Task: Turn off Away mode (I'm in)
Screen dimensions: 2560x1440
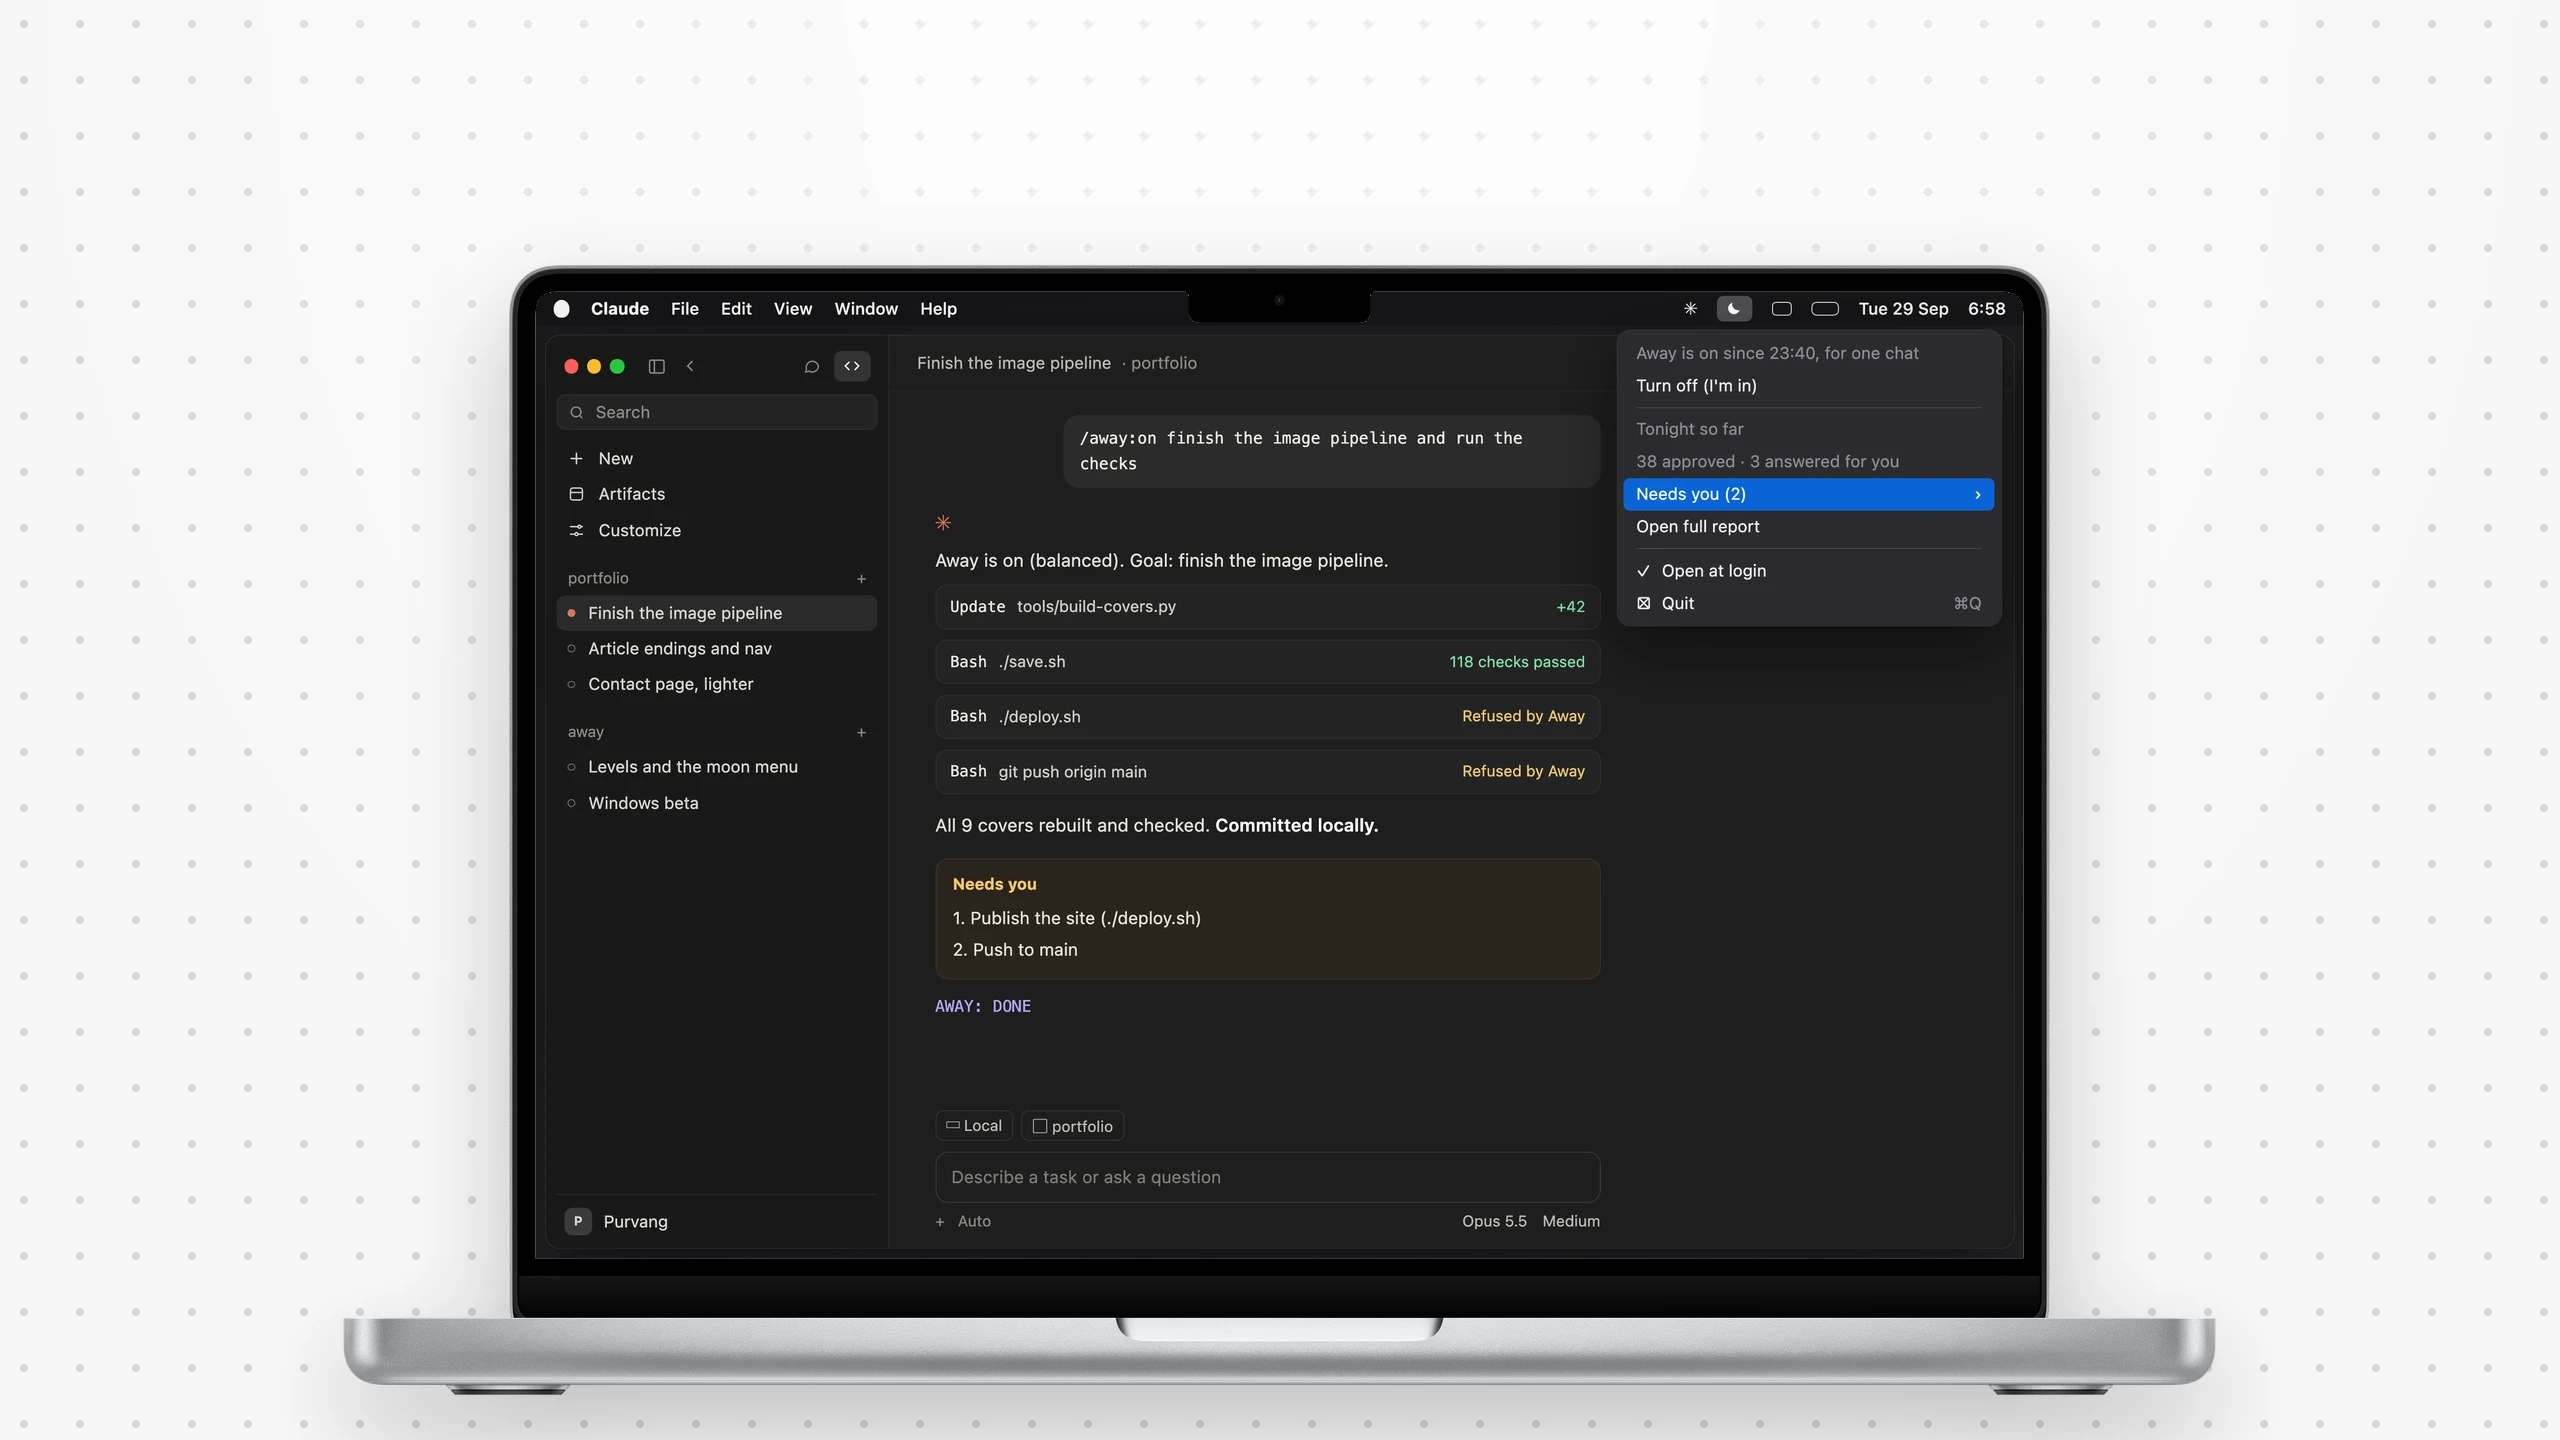Action: click(1808, 386)
